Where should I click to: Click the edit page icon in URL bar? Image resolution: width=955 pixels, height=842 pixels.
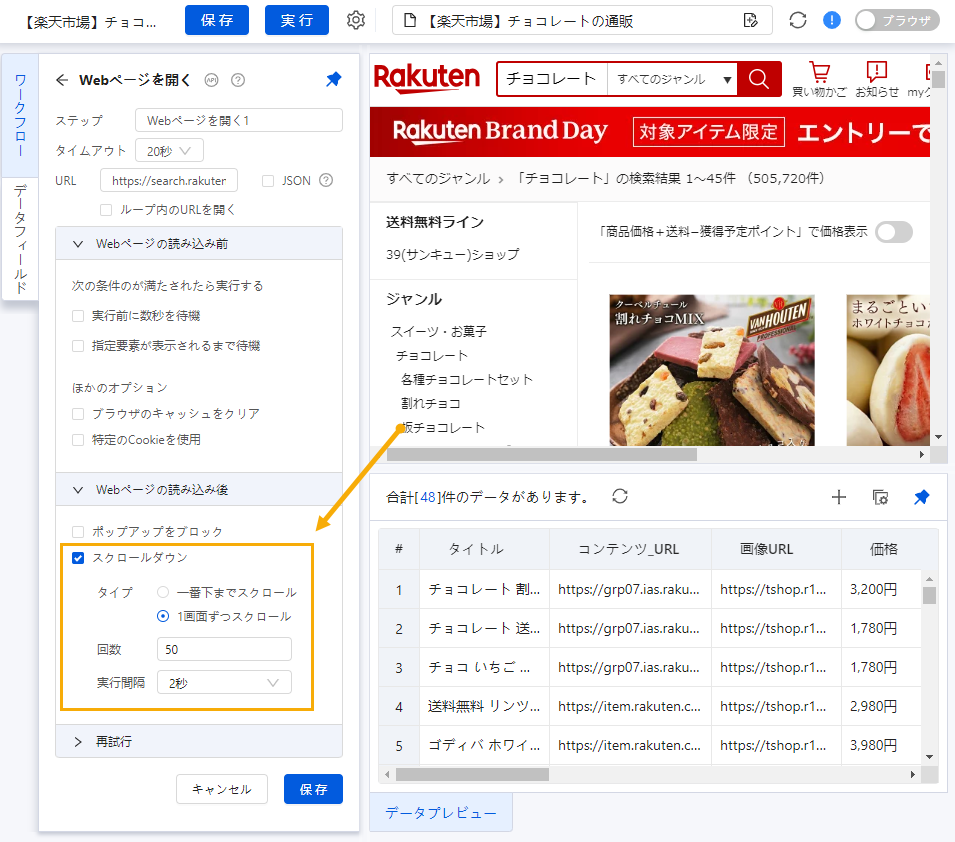[x=751, y=21]
